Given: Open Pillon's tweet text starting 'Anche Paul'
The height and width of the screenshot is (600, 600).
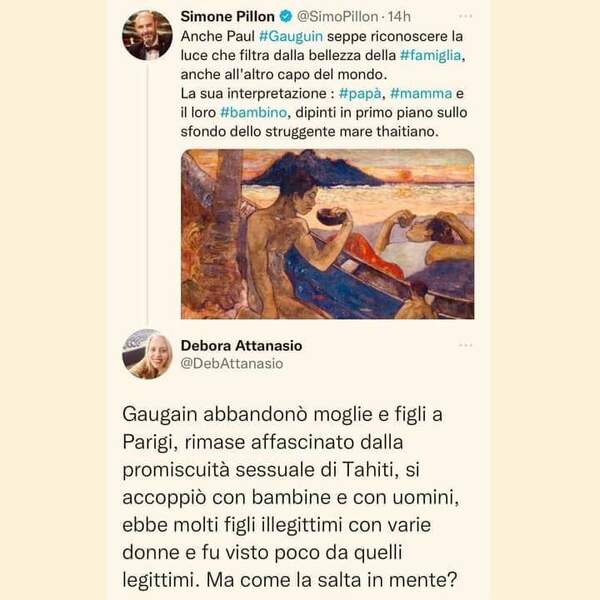Looking at the screenshot, I should pyautogui.click(x=324, y=84).
